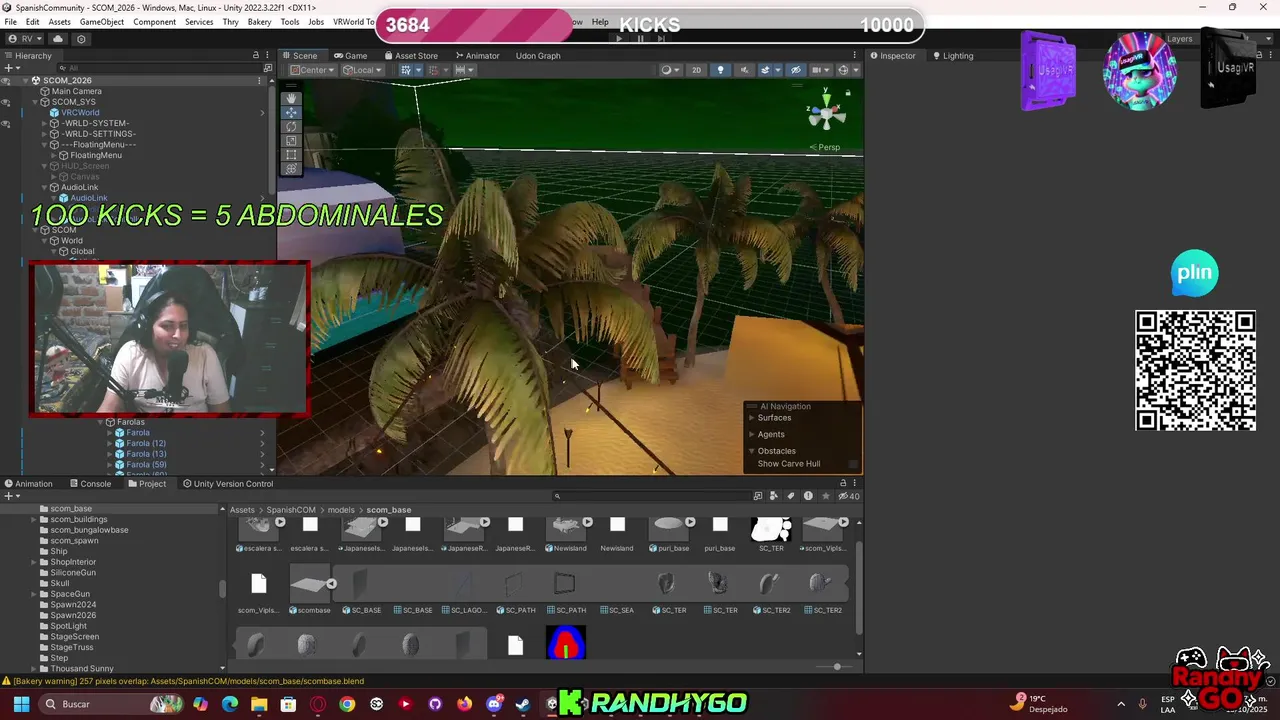
Task: Click the Assets breadcrumb in Project path
Action: 242,510
